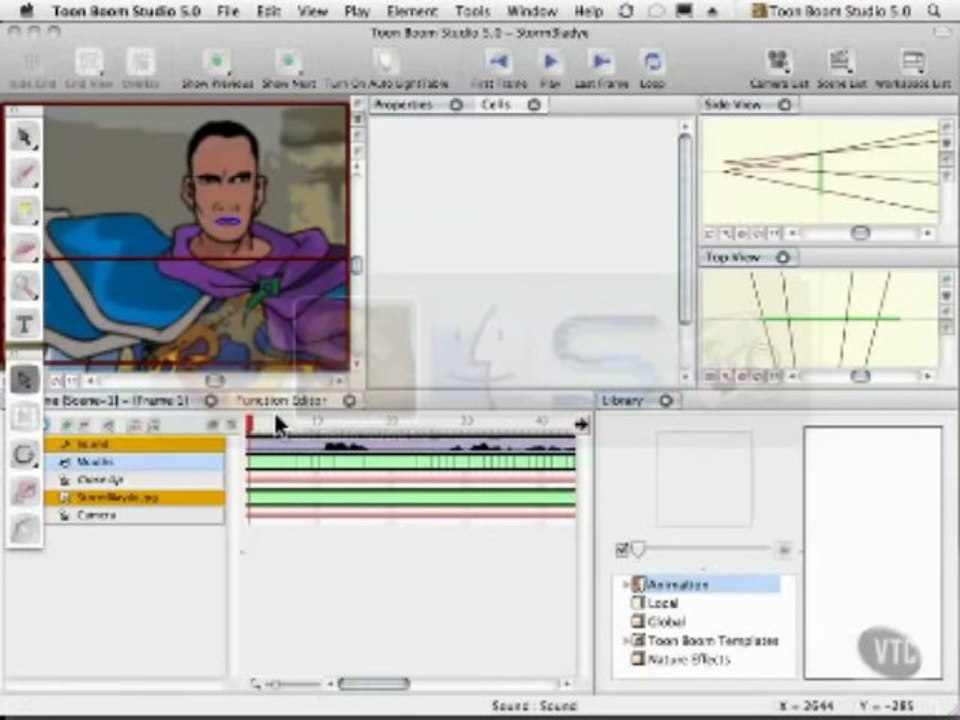Click the Library panel tab

[623, 401]
